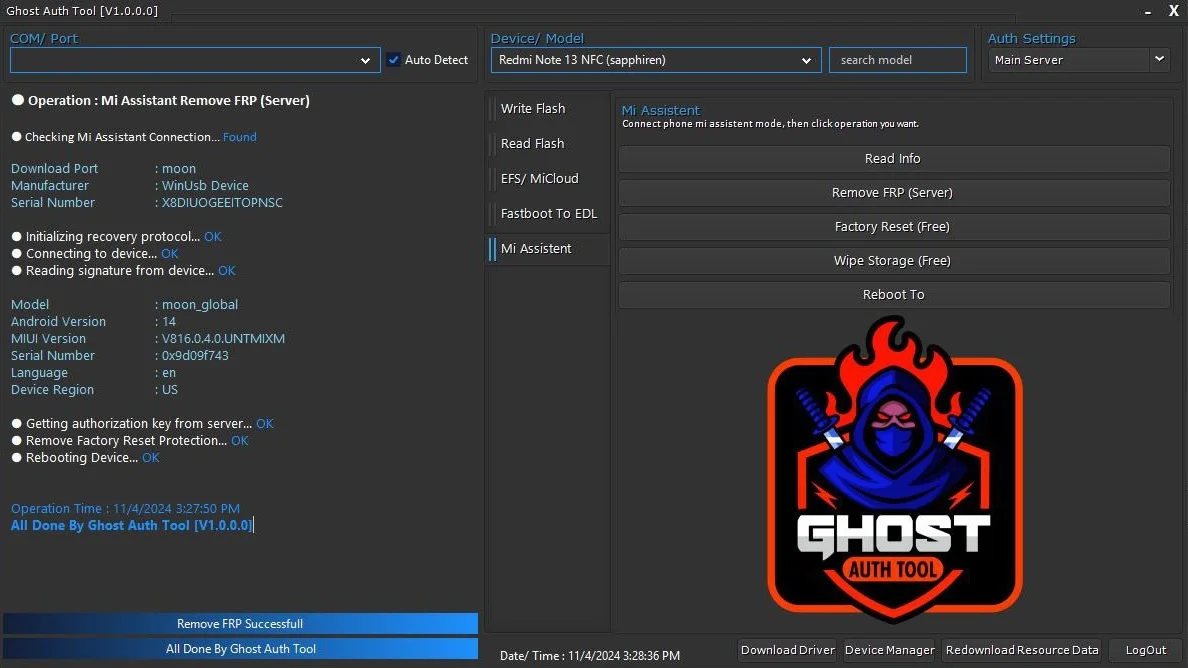The height and width of the screenshot is (668, 1188).
Task: Close the Ghost Auth Tool window
Action: tap(1174, 11)
